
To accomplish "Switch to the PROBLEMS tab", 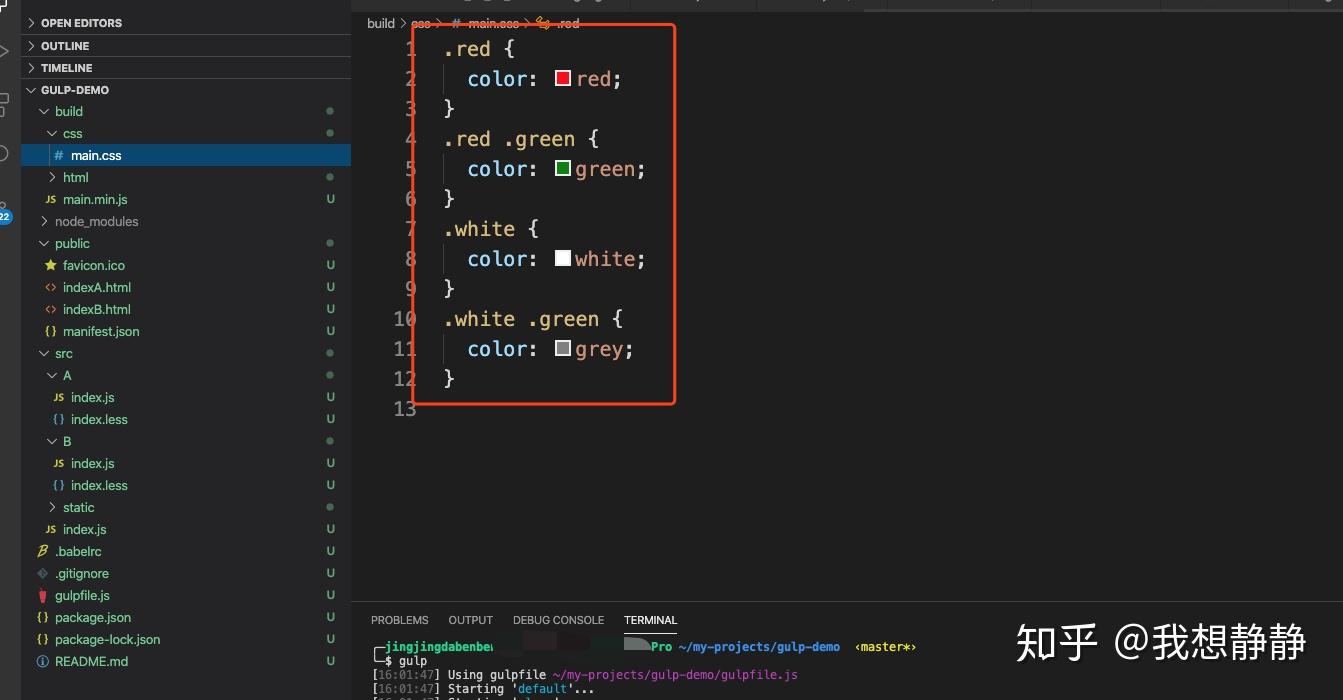I will pos(399,620).
